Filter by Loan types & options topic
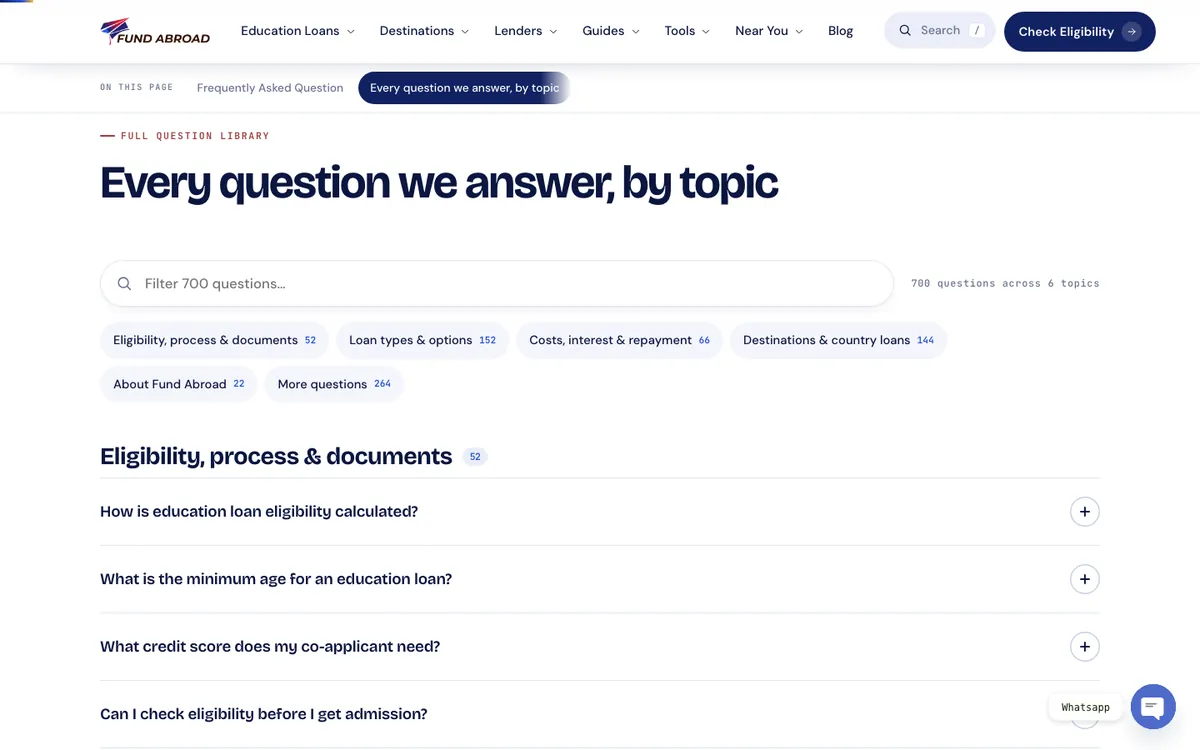 coord(422,340)
